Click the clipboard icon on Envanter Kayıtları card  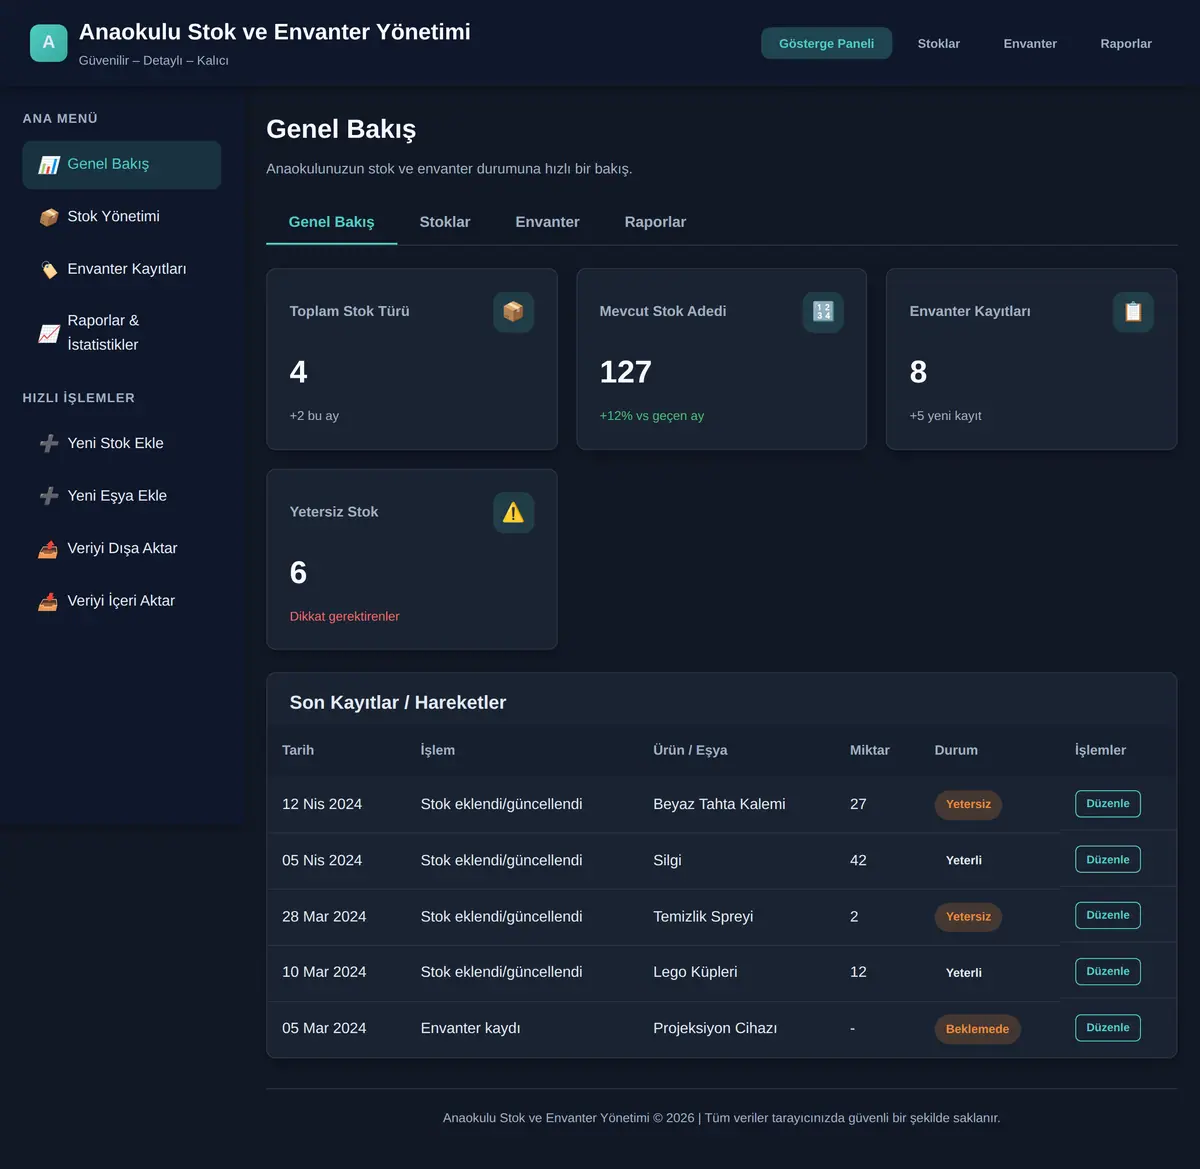(1133, 312)
